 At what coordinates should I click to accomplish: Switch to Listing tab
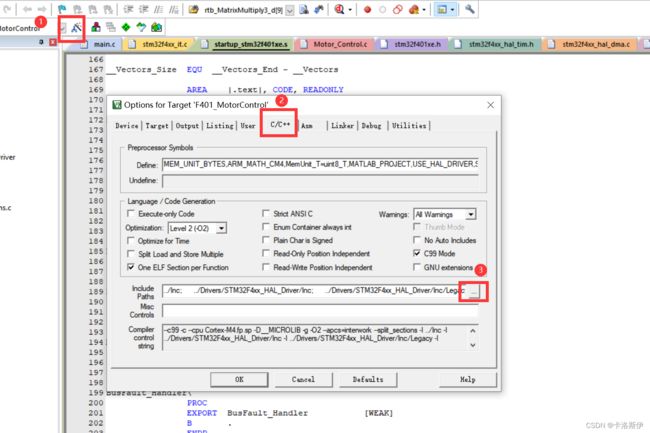(x=220, y=126)
